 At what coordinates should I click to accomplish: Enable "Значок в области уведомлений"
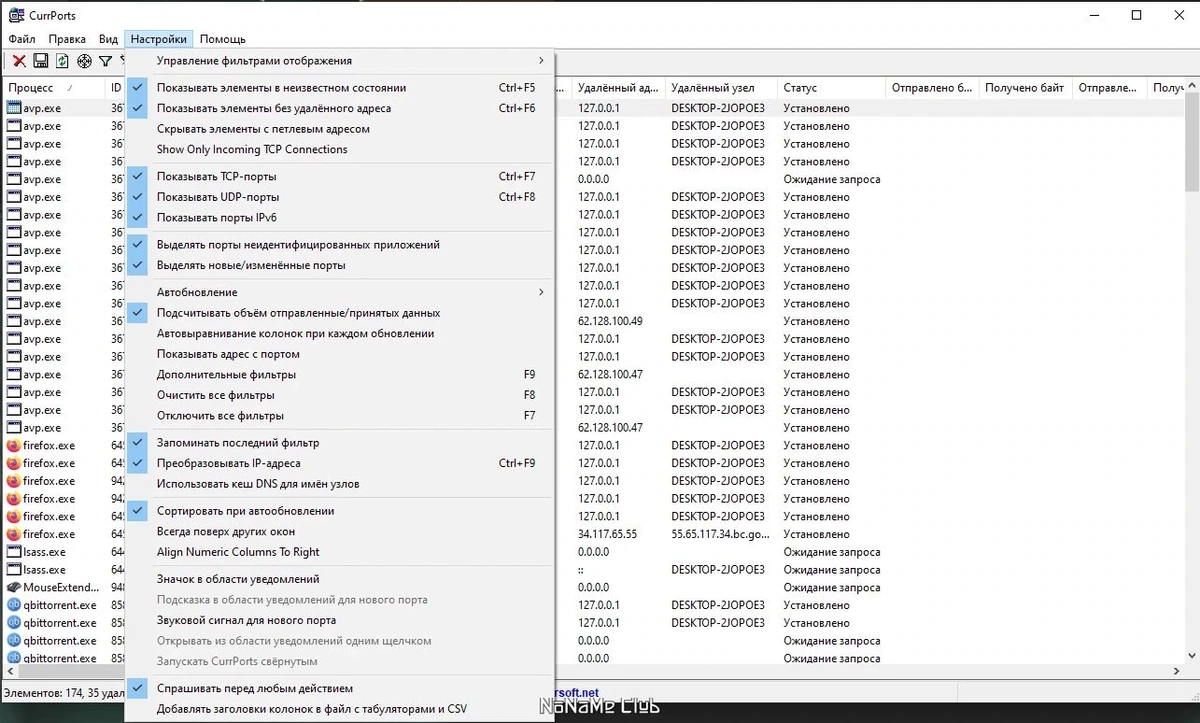(339, 579)
